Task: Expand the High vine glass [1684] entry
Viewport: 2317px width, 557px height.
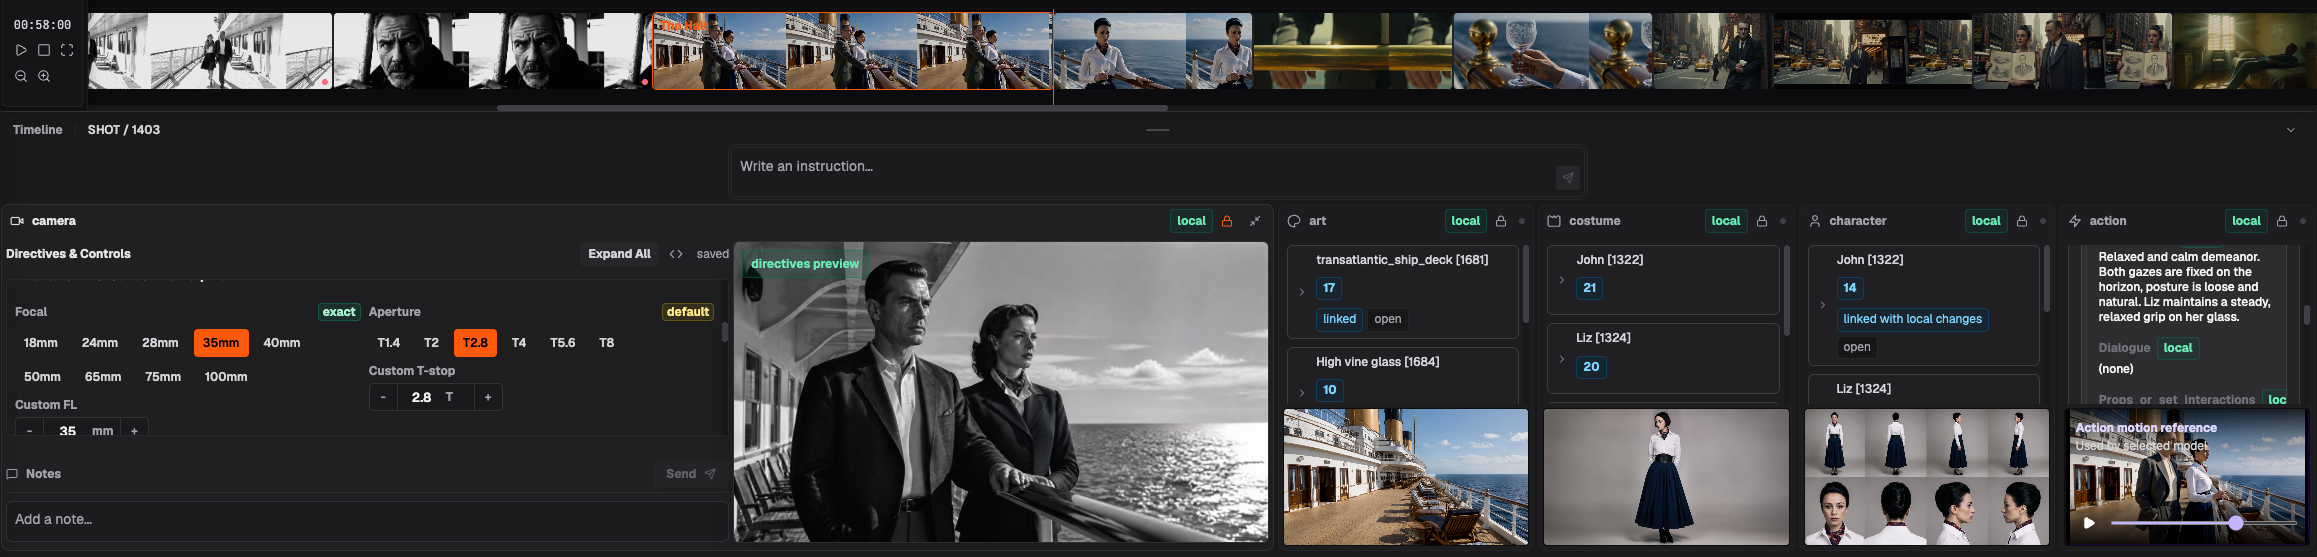Action: 1302,393
